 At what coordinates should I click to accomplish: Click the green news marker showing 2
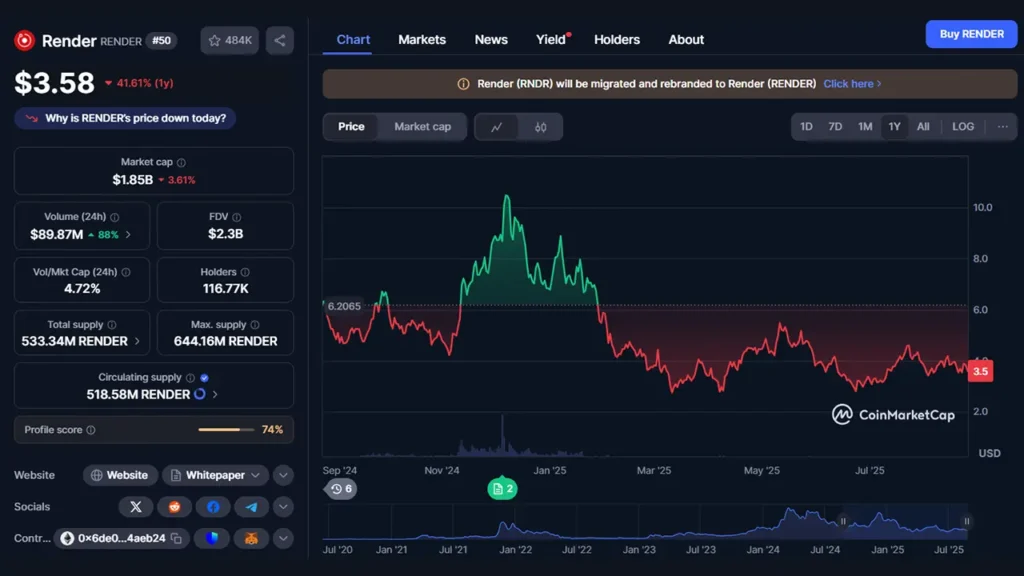[502, 488]
